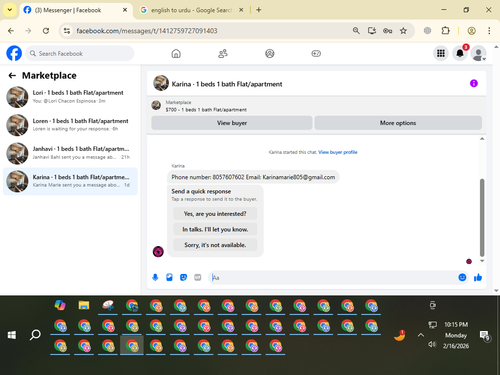Open the Groups icon in top navigation

point(269,53)
